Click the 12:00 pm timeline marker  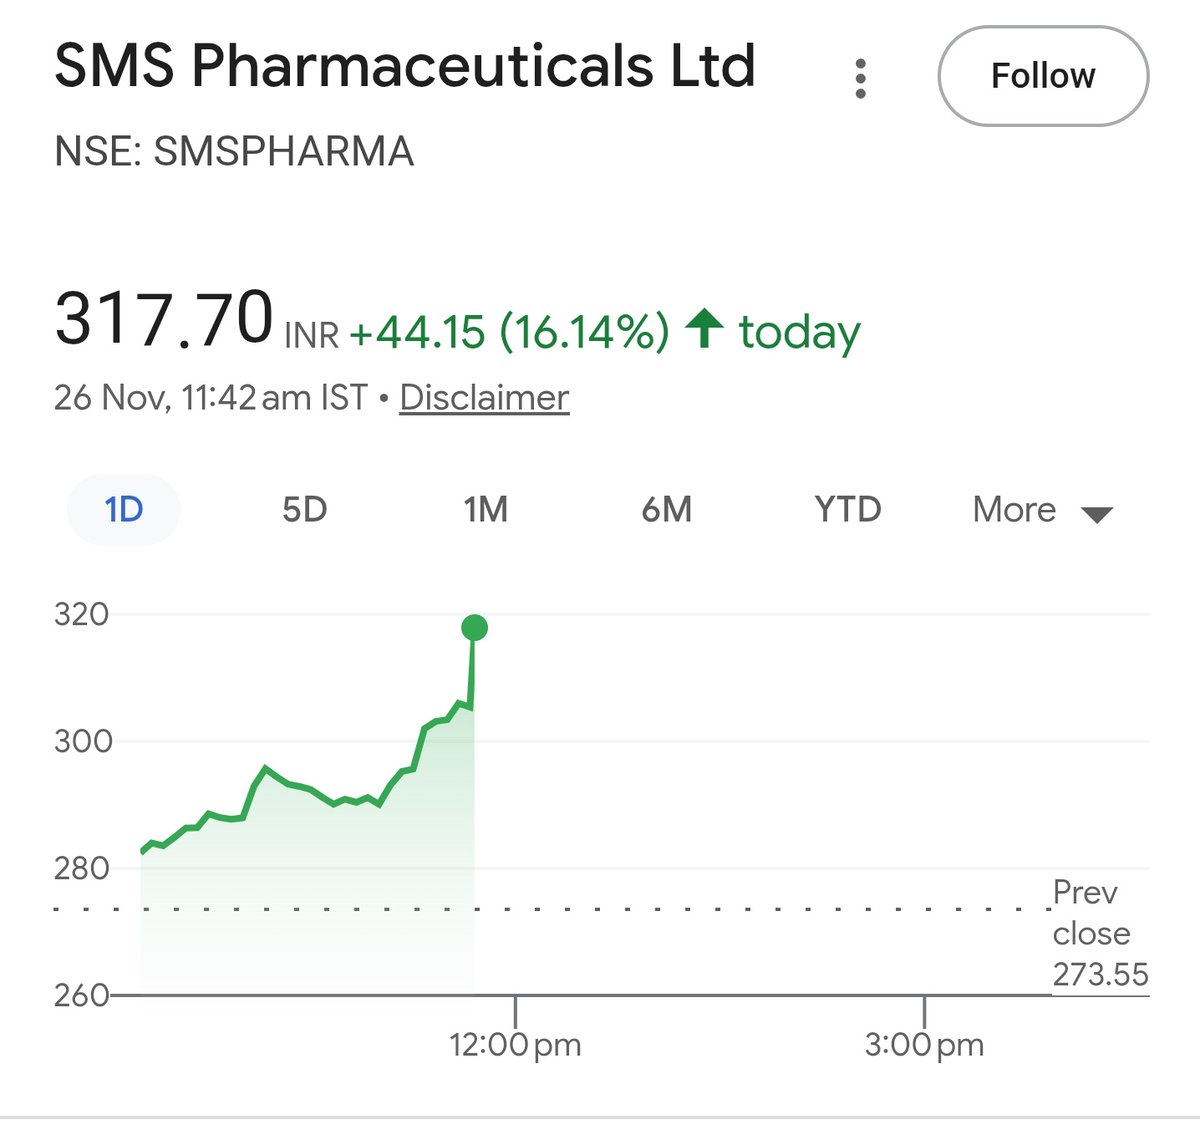pyautogui.click(x=515, y=1045)
